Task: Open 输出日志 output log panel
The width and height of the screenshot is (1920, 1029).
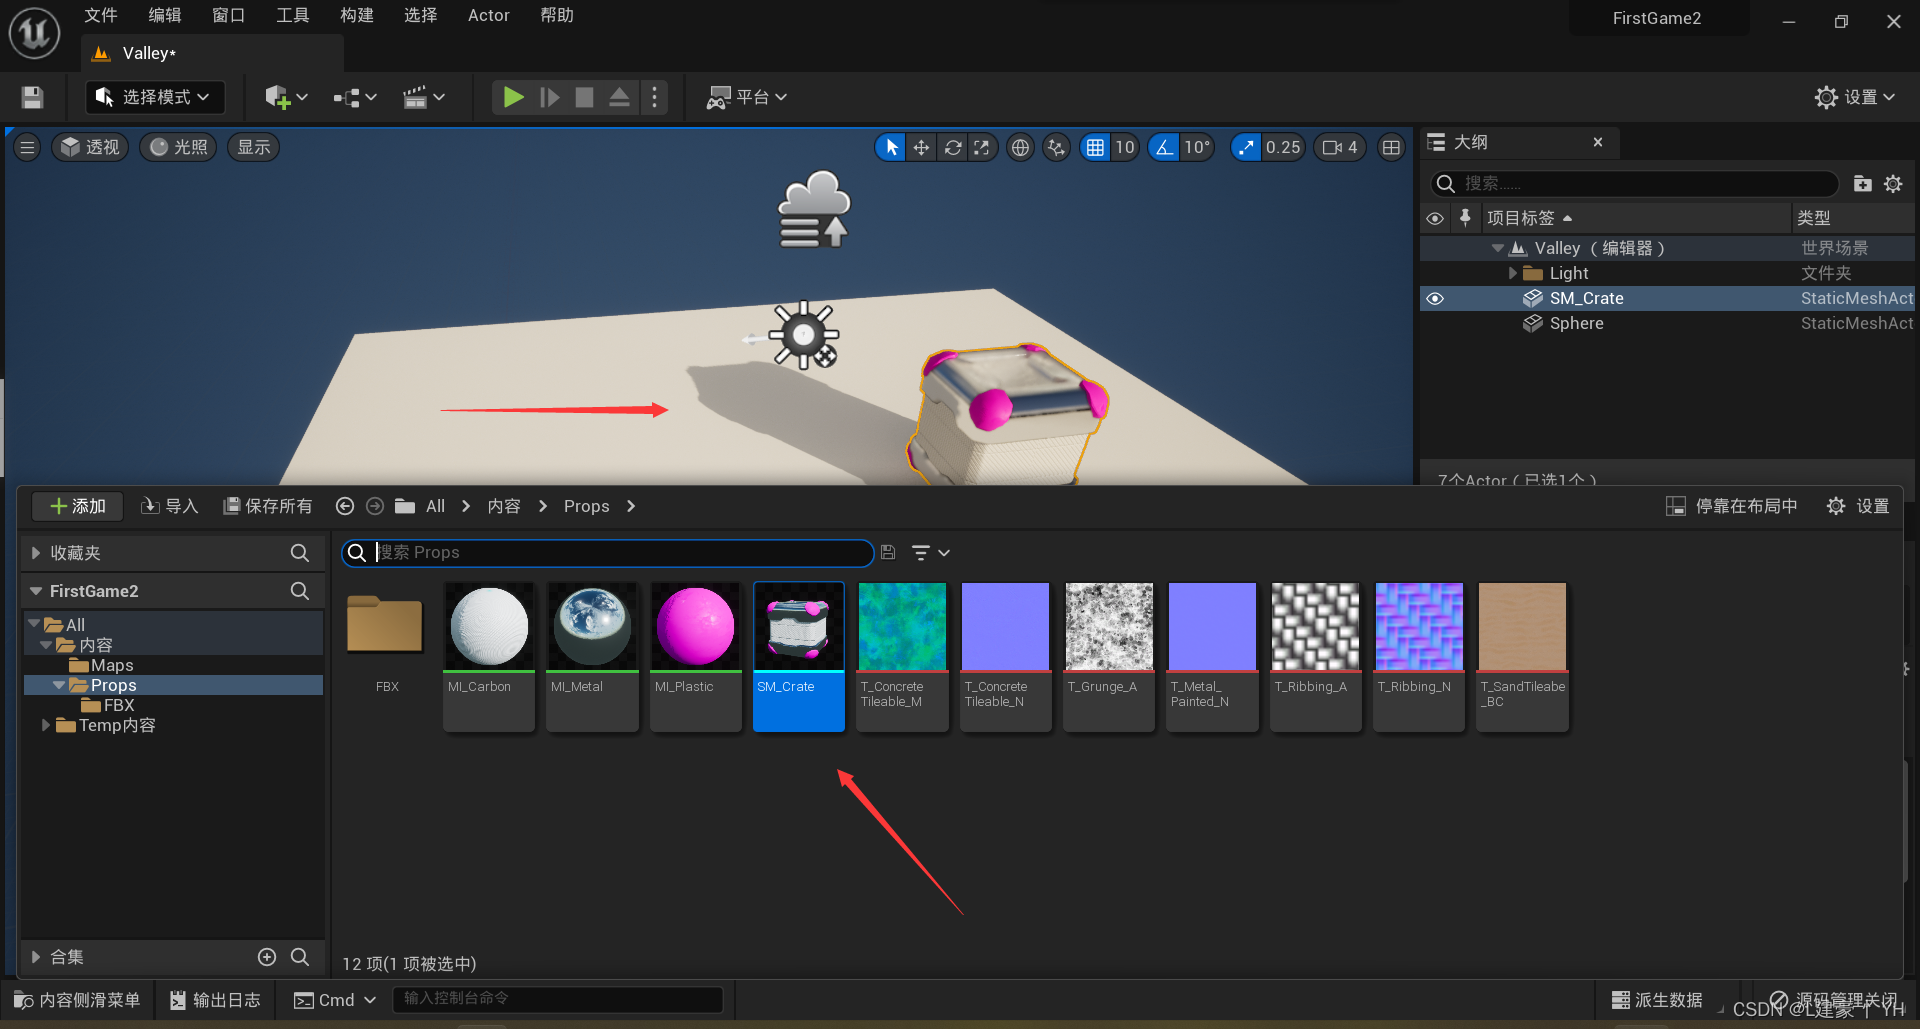Action: [x=215, y=1000]
